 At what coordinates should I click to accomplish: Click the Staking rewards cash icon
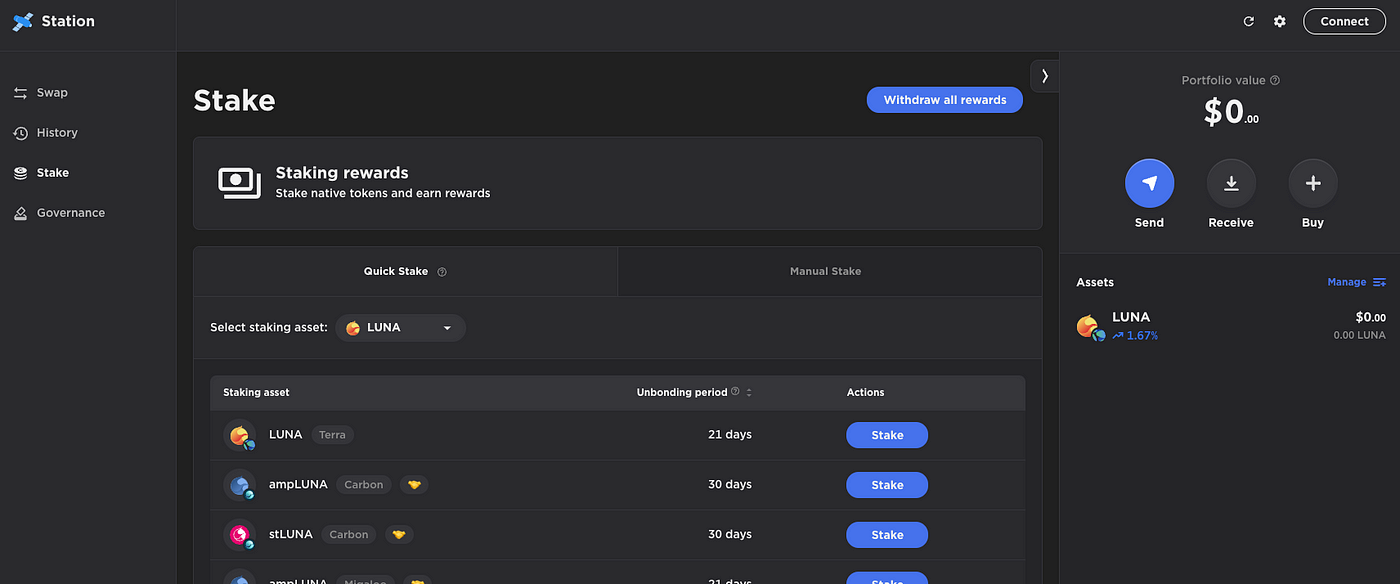click(x=239, y=182)
